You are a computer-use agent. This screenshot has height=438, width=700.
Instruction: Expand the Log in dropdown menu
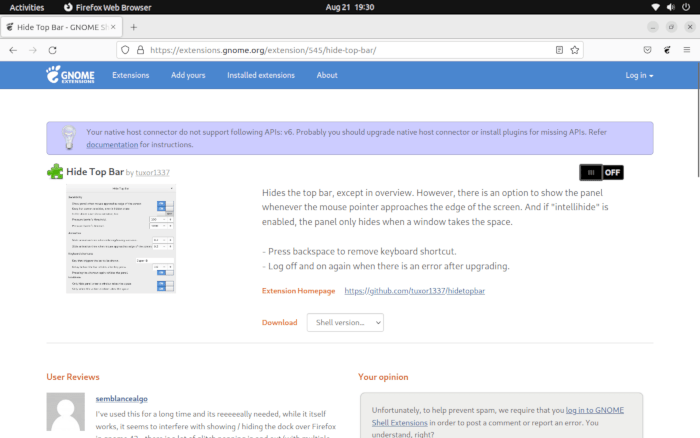click(x=639, y=75)
